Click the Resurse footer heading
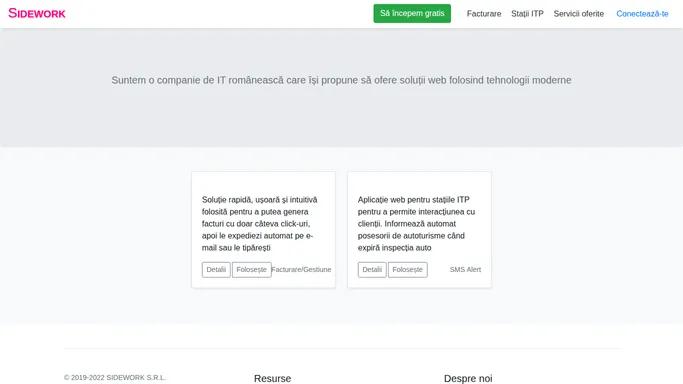This screenshot has width=683, height=384. pyautogui.click(x=272, y=378)
